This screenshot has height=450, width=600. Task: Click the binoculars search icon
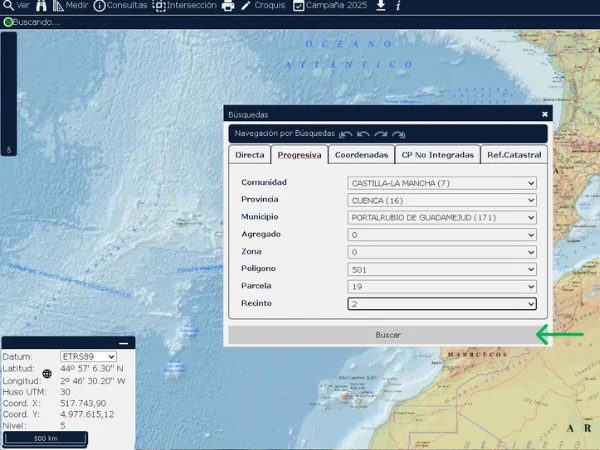point(41,6)
